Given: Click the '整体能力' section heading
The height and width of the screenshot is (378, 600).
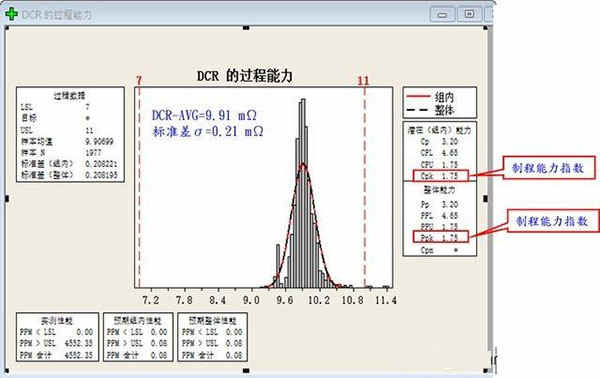Looking at the screenshot, I should point(439,190).
